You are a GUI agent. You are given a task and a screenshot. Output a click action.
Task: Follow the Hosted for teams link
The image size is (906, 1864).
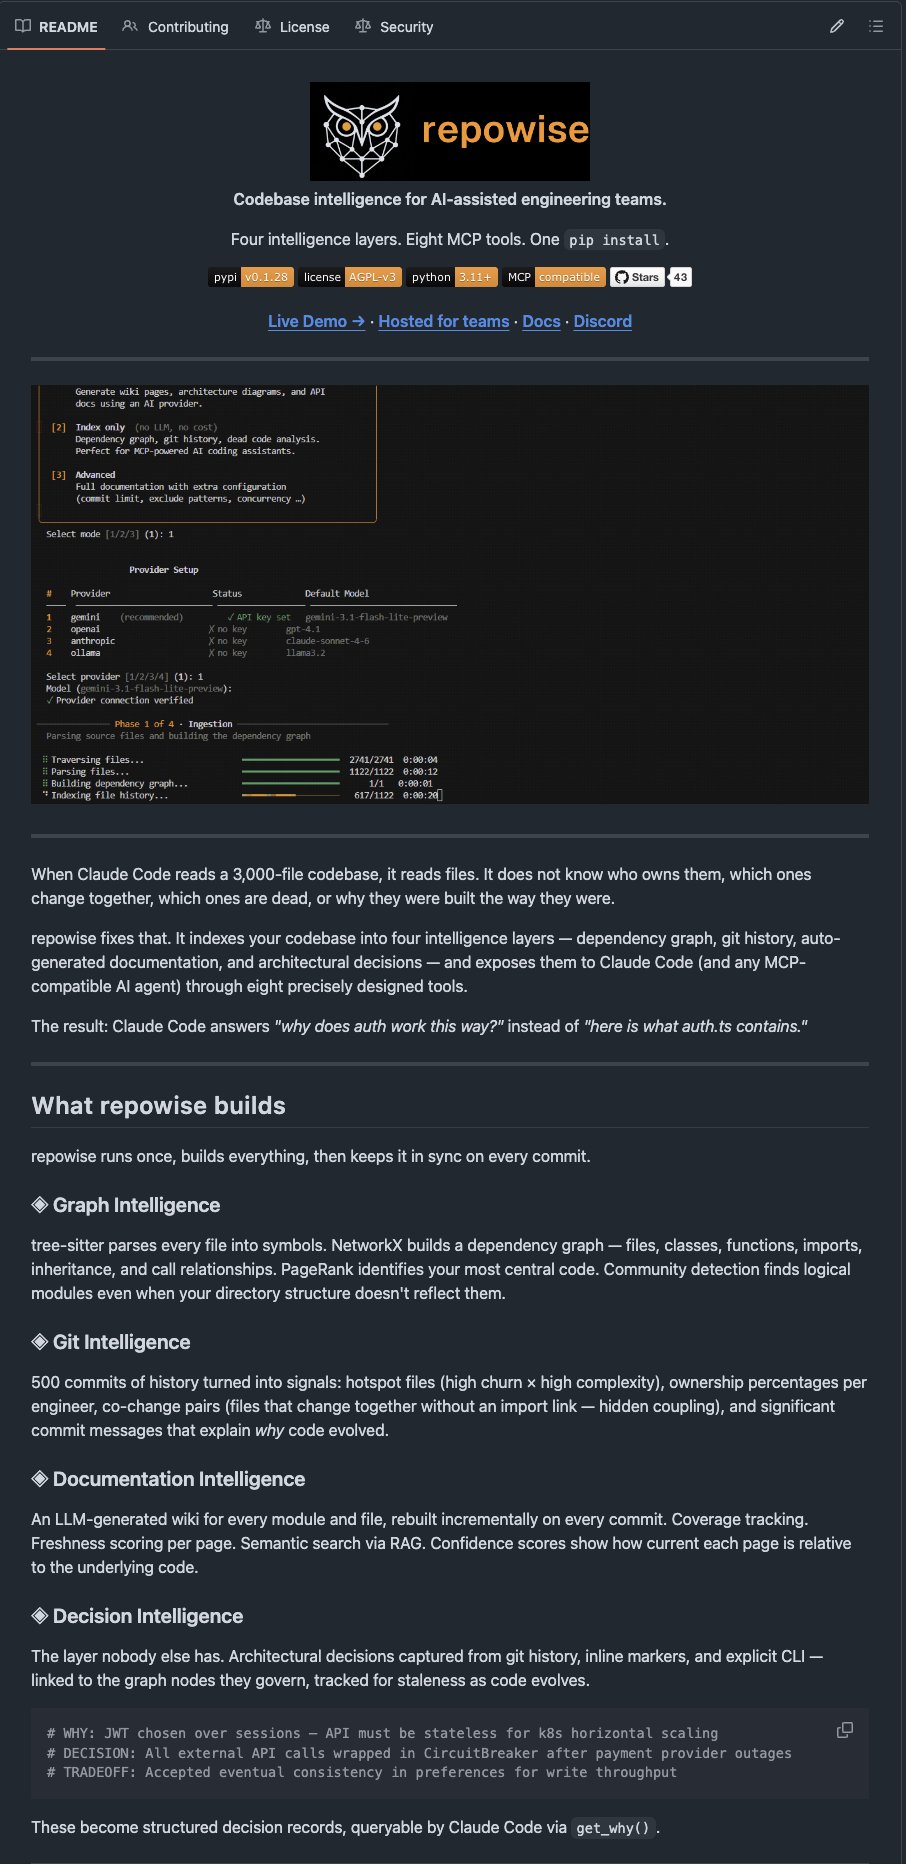(x=444, y=321)
